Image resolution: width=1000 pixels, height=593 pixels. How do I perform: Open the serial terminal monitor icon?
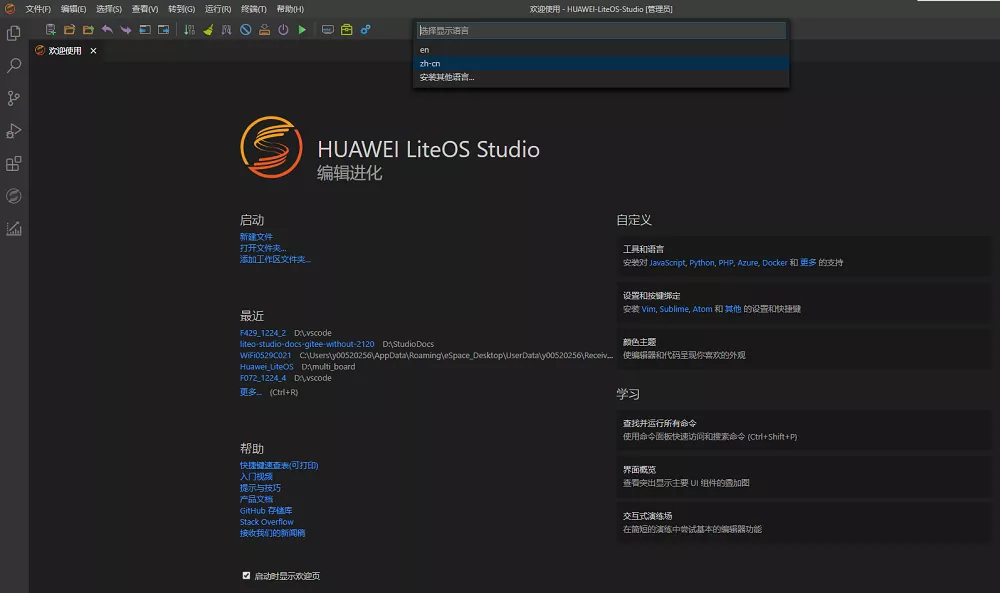(x=328, y=29)
